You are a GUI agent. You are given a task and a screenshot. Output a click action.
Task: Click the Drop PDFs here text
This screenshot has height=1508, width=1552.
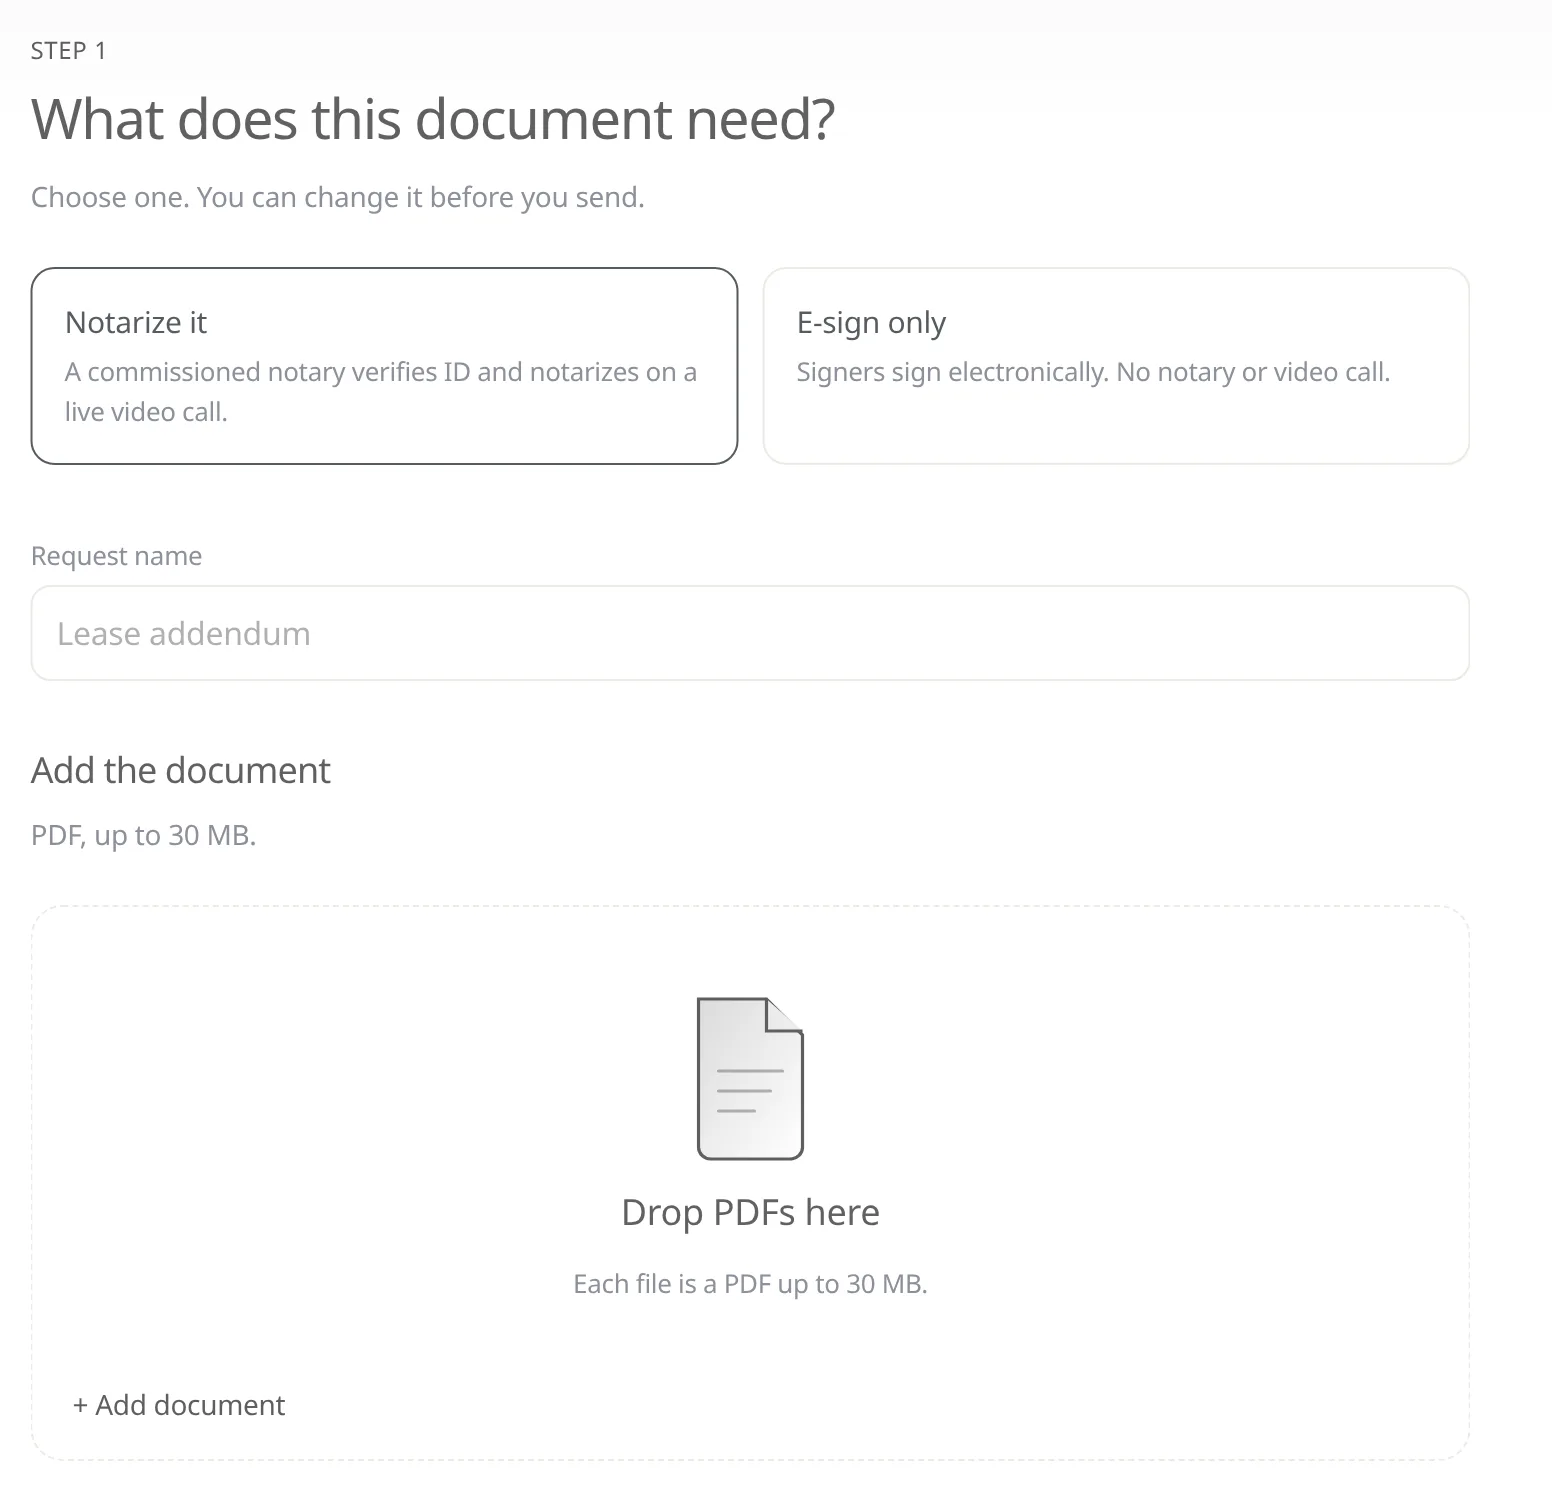750,1212
